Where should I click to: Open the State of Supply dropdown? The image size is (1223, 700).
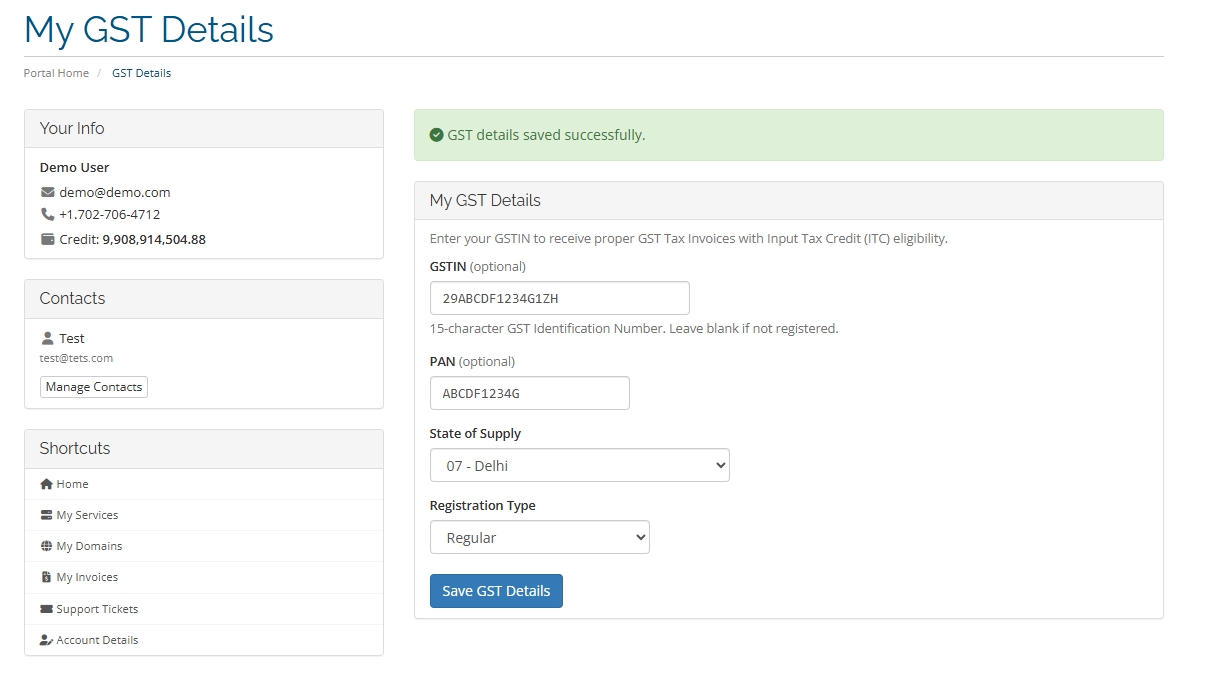coord(580,465)
